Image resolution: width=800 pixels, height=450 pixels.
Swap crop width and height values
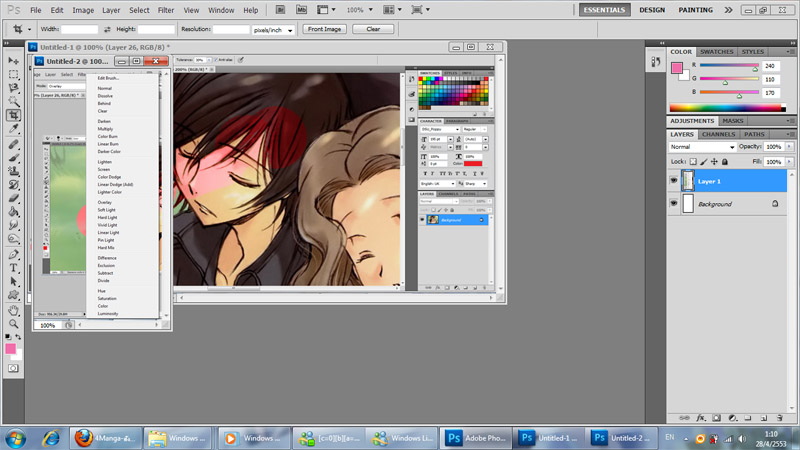click(107, 30)
